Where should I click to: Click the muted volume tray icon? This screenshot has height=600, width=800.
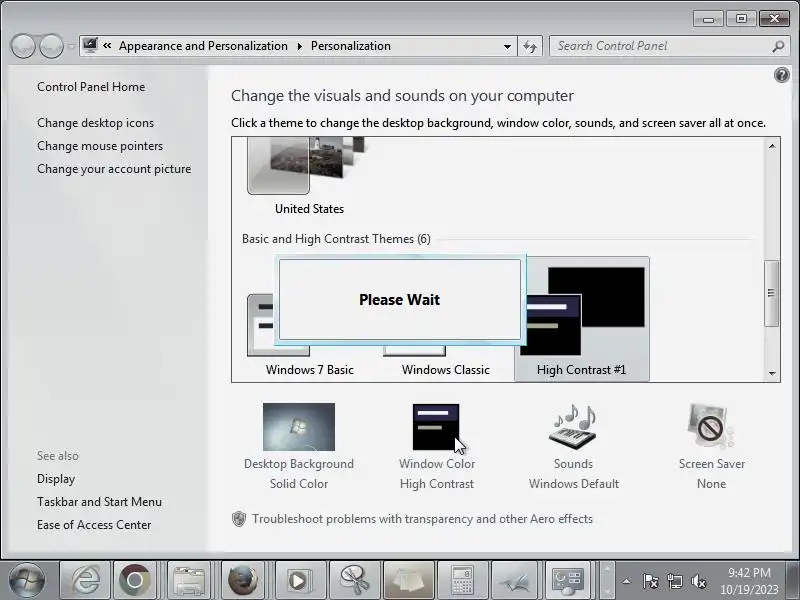tap(698, 581)
